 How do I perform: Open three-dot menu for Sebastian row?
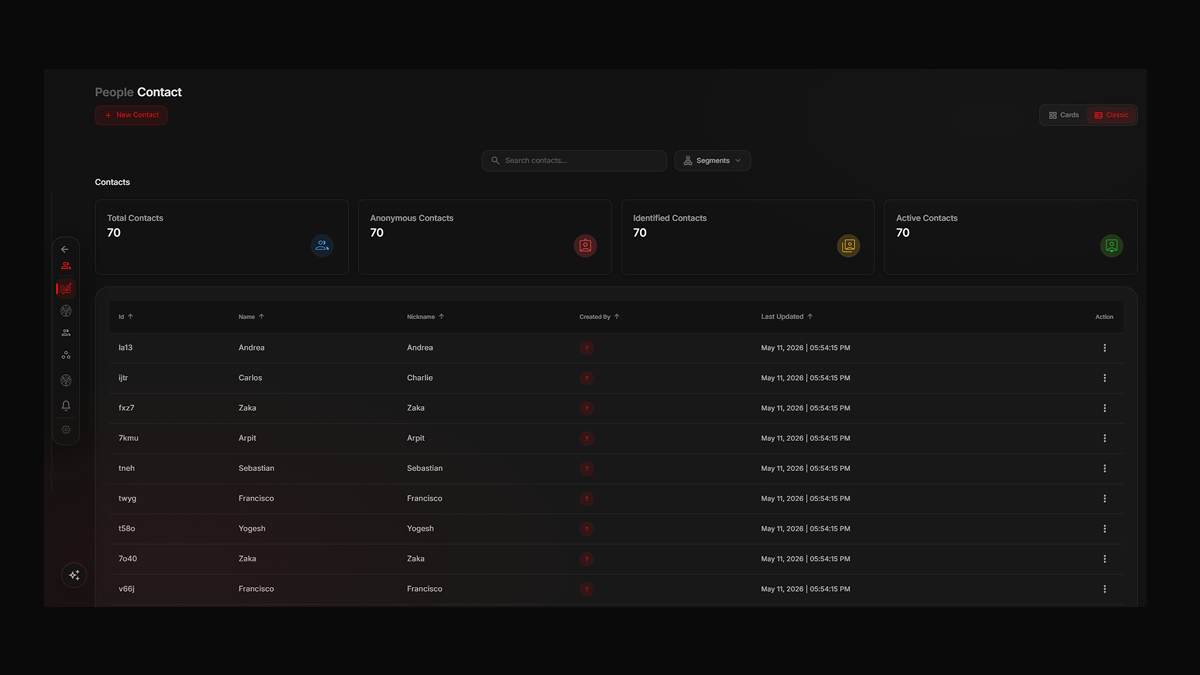[1104, 468]
